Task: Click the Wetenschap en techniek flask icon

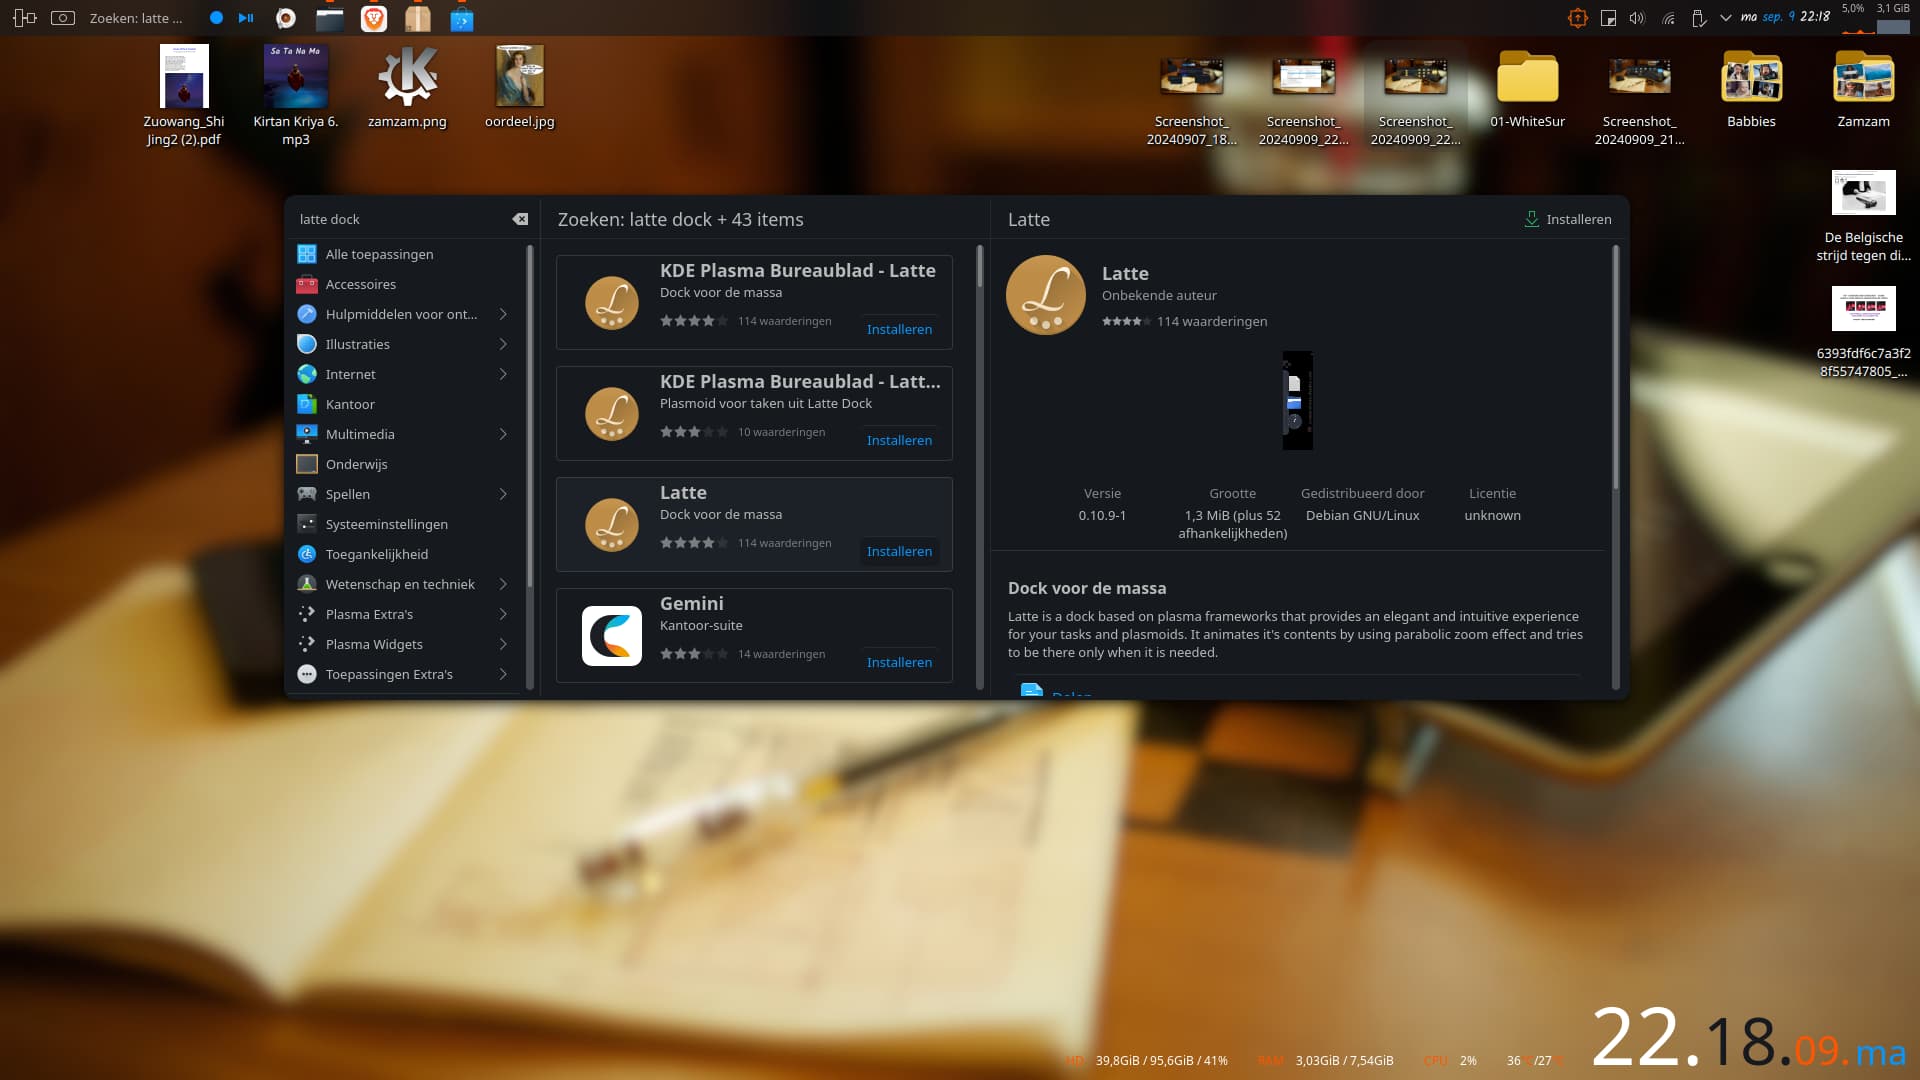Action: tap(307, 584)
